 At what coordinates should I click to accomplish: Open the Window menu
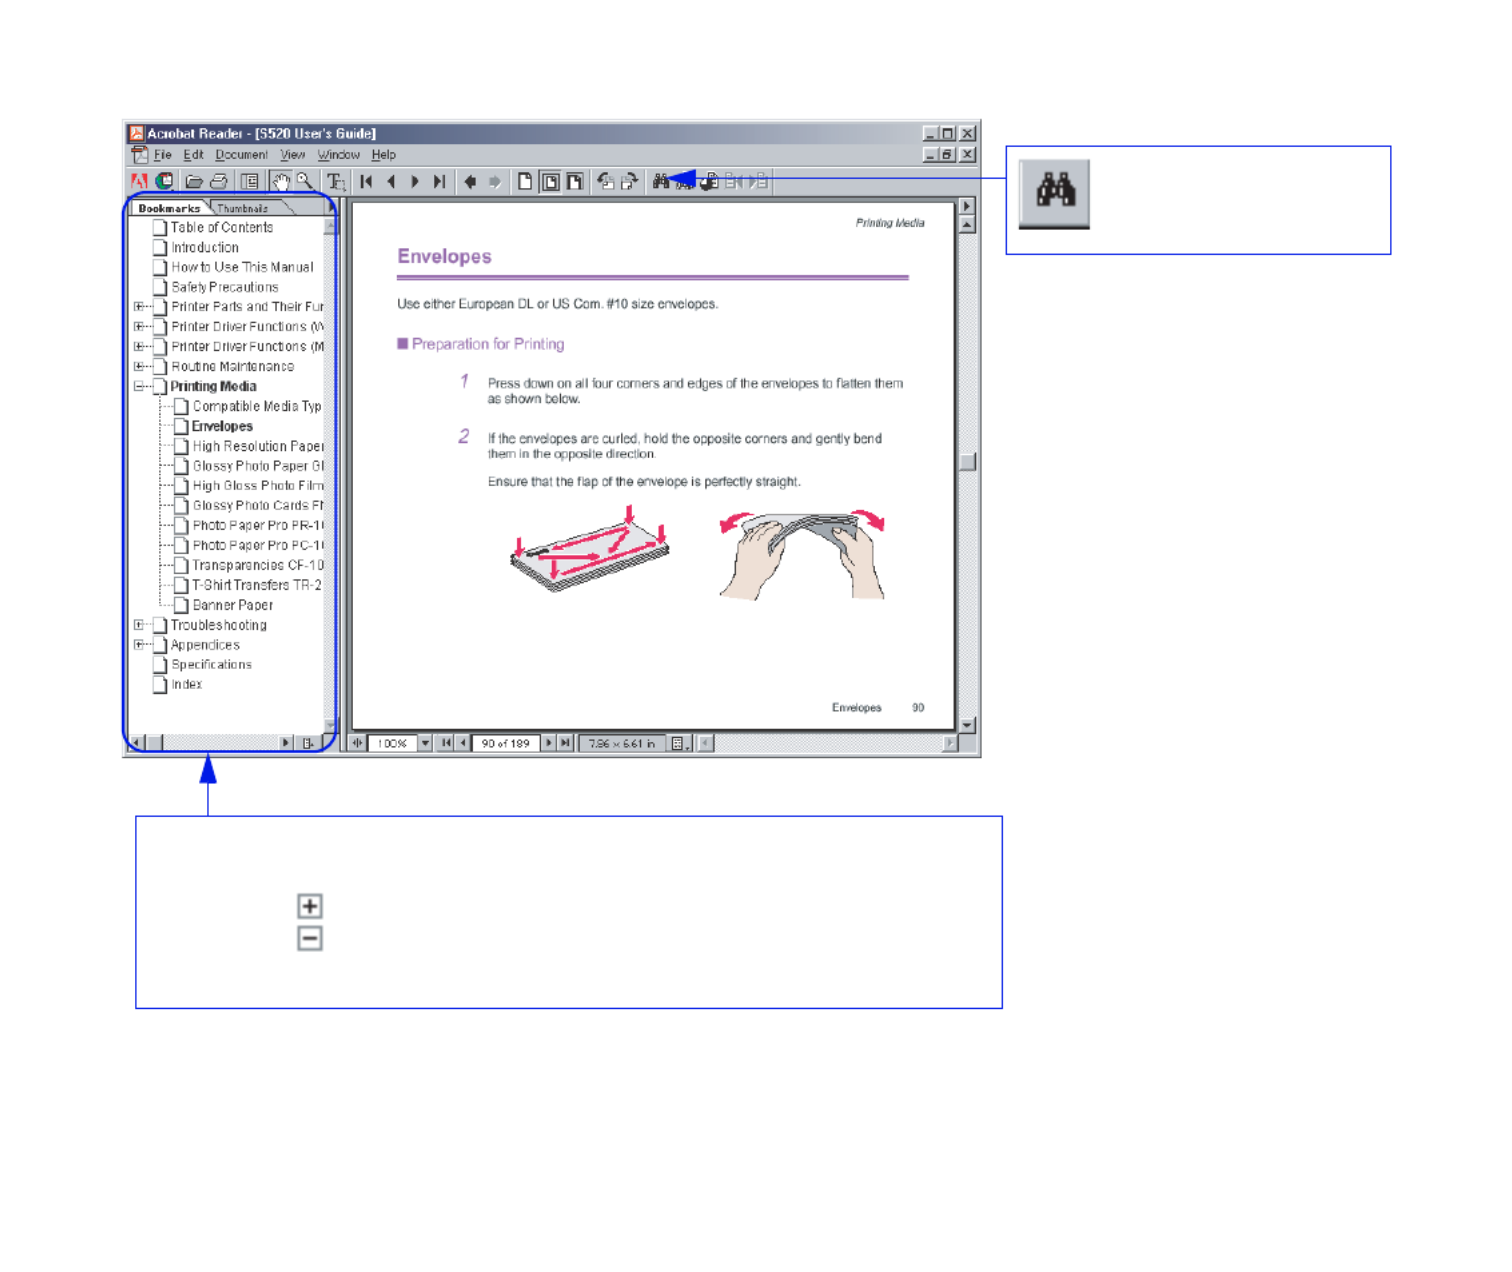pyautogui.click(x=338, y=155)
